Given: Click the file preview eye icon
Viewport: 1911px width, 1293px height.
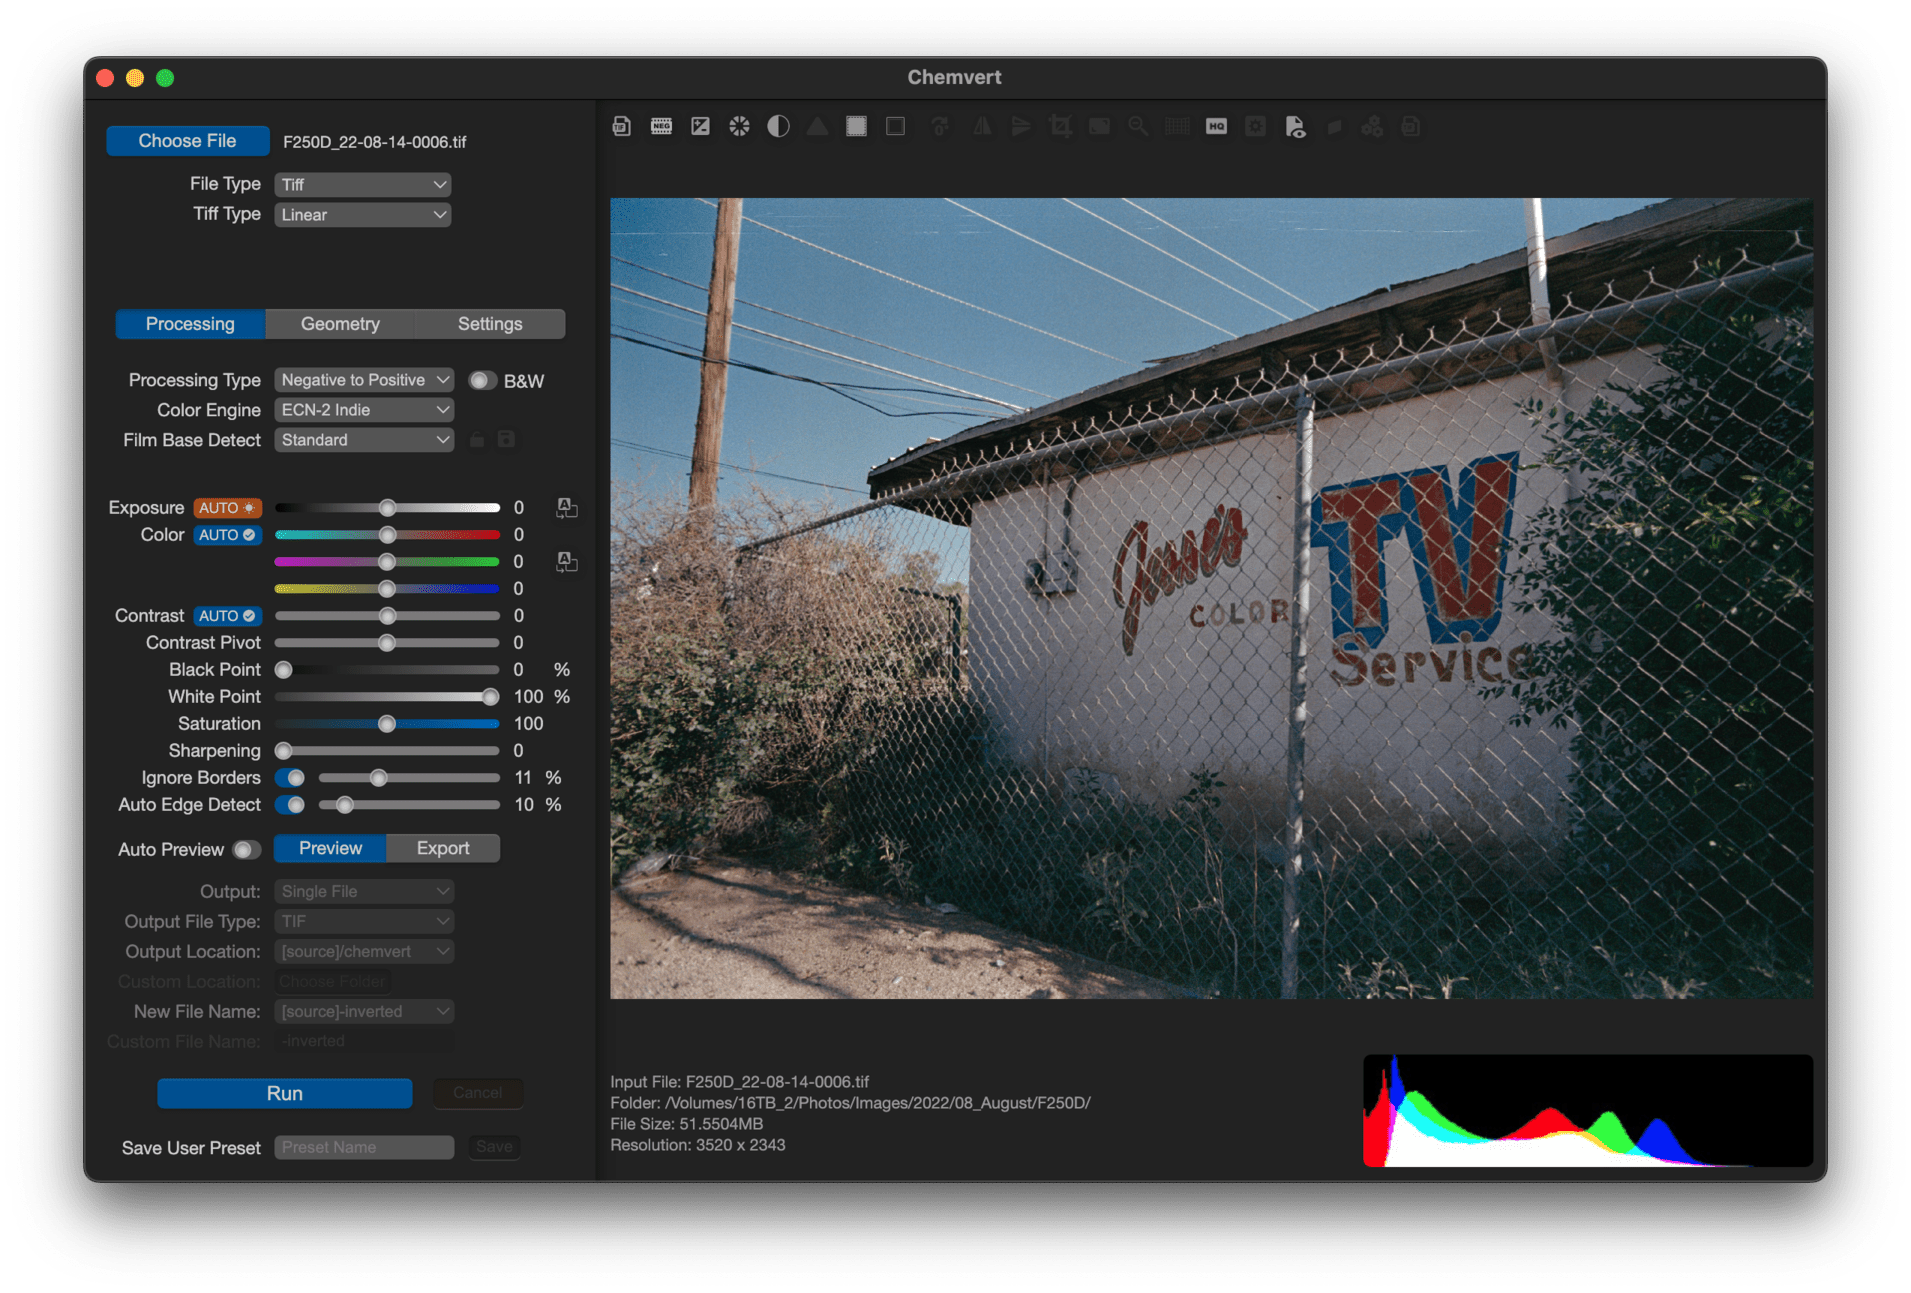Looking at the screenshot, I should coord(1295,127).
